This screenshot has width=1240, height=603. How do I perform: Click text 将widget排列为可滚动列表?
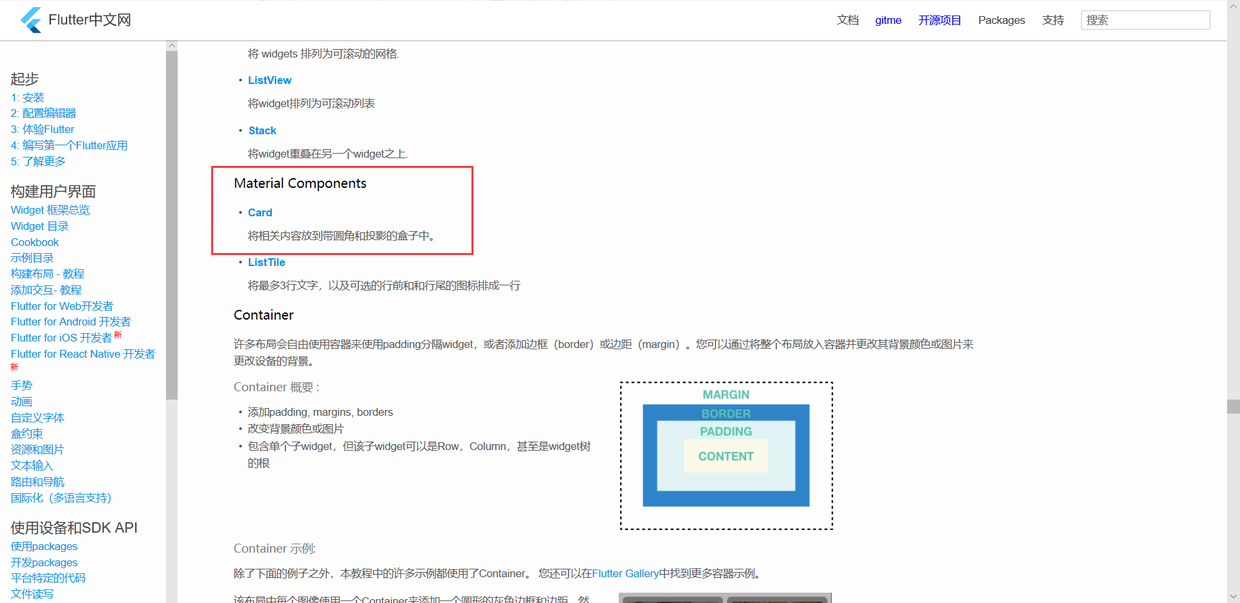(x=312, y=103)
